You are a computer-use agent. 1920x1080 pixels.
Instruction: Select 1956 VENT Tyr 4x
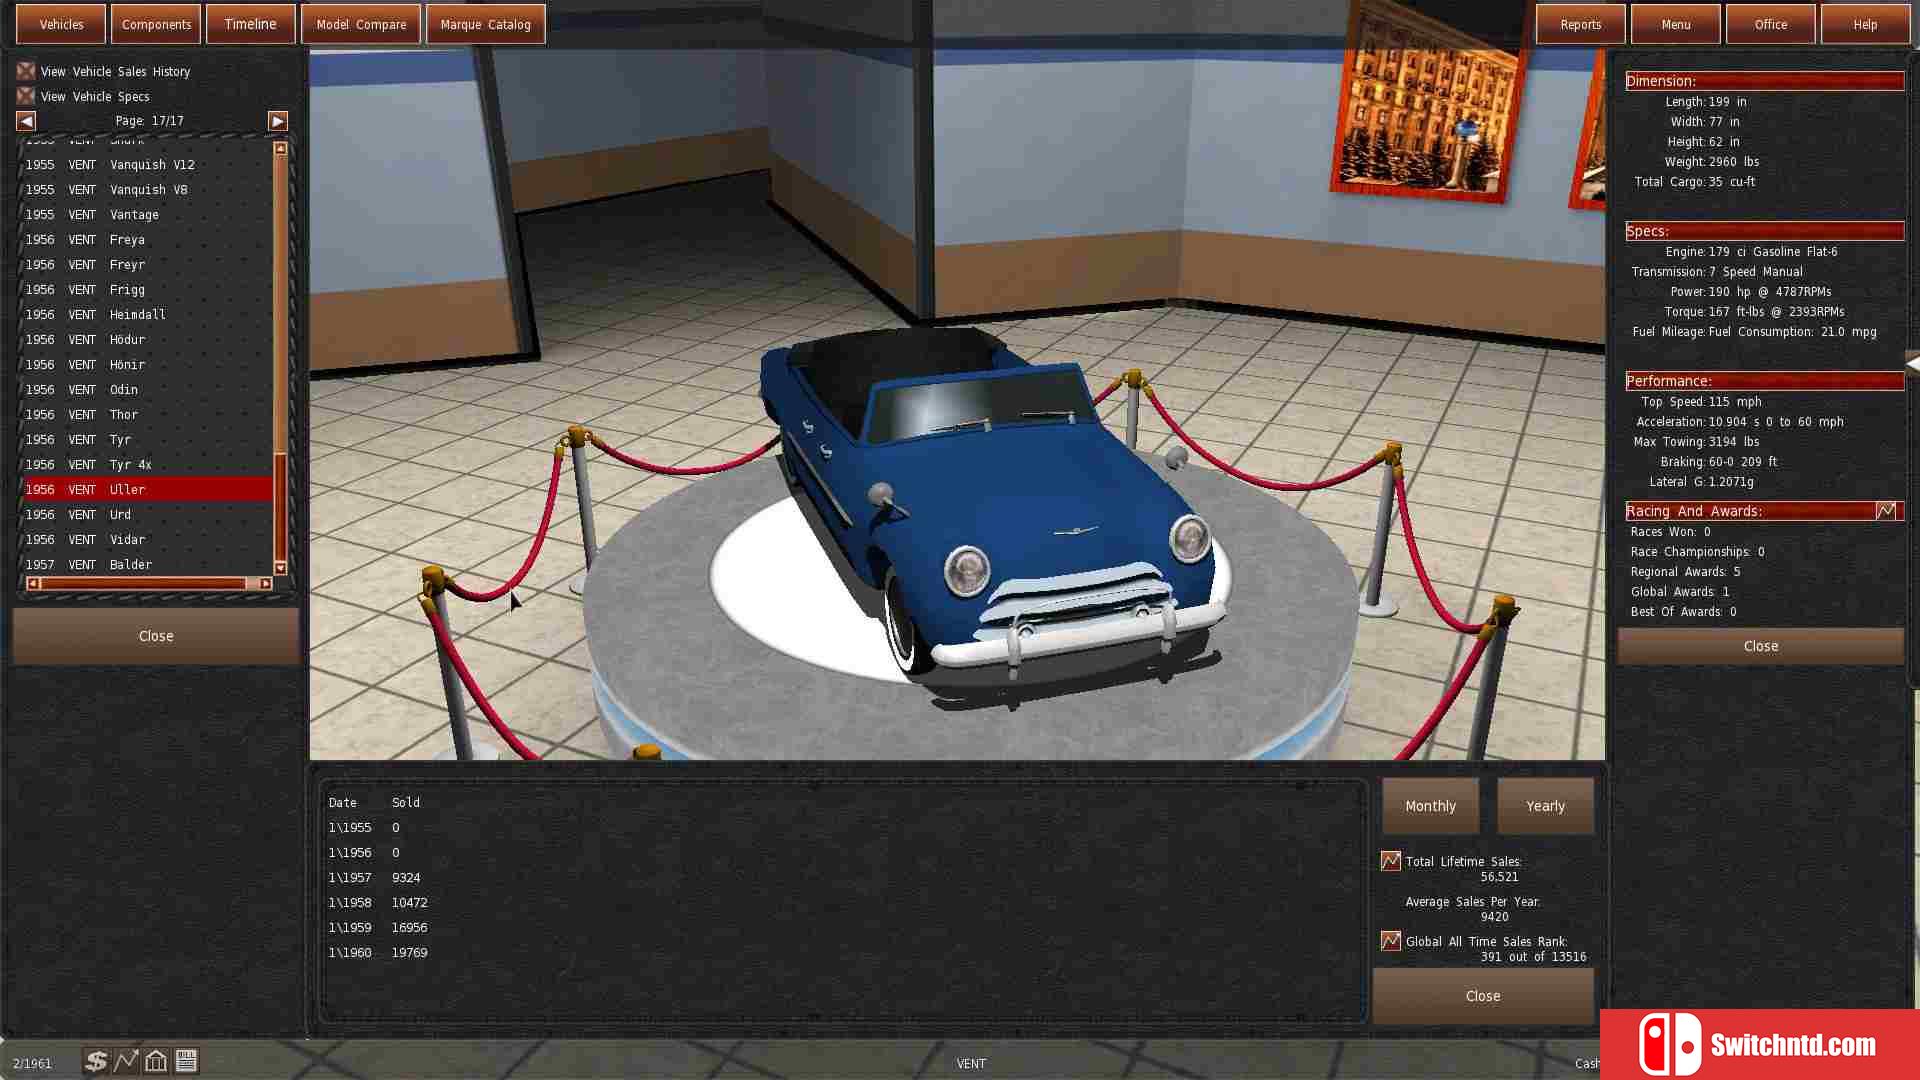point(147,465)
